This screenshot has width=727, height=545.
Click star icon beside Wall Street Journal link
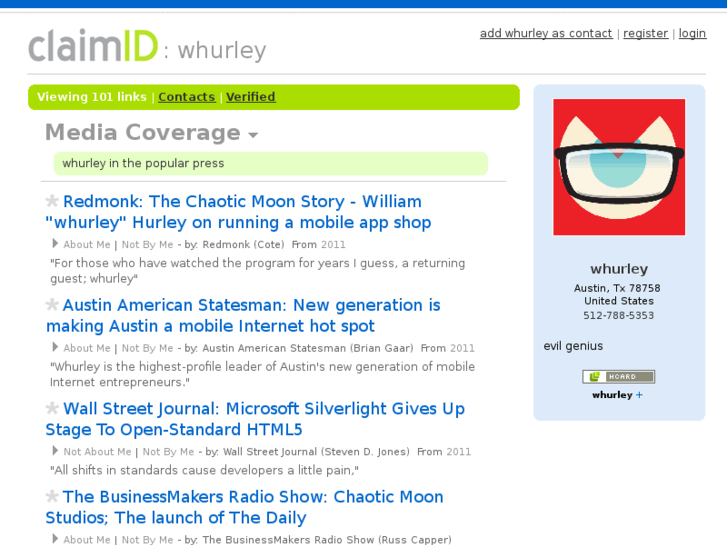click(52, 408)
